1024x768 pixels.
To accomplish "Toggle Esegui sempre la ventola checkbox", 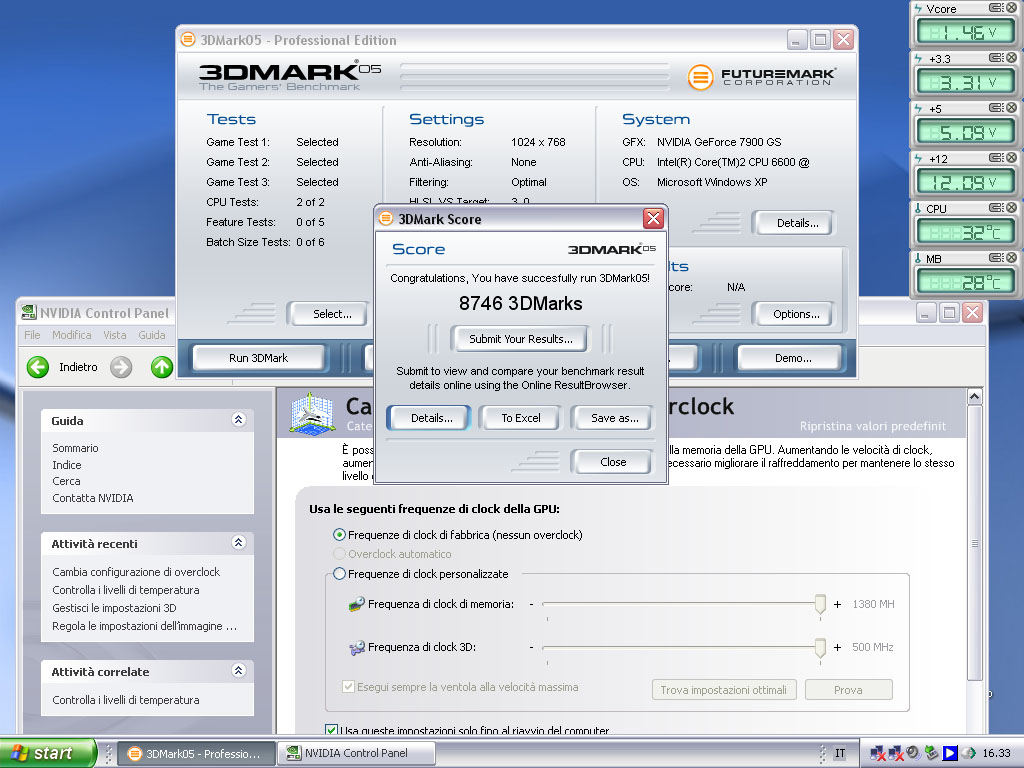I will [x=349, y=687].
